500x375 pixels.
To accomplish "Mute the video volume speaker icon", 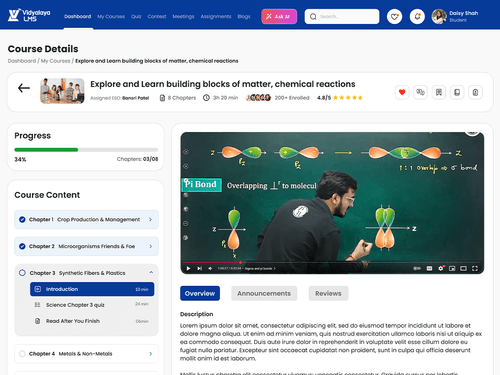I will tap(210, 268).
